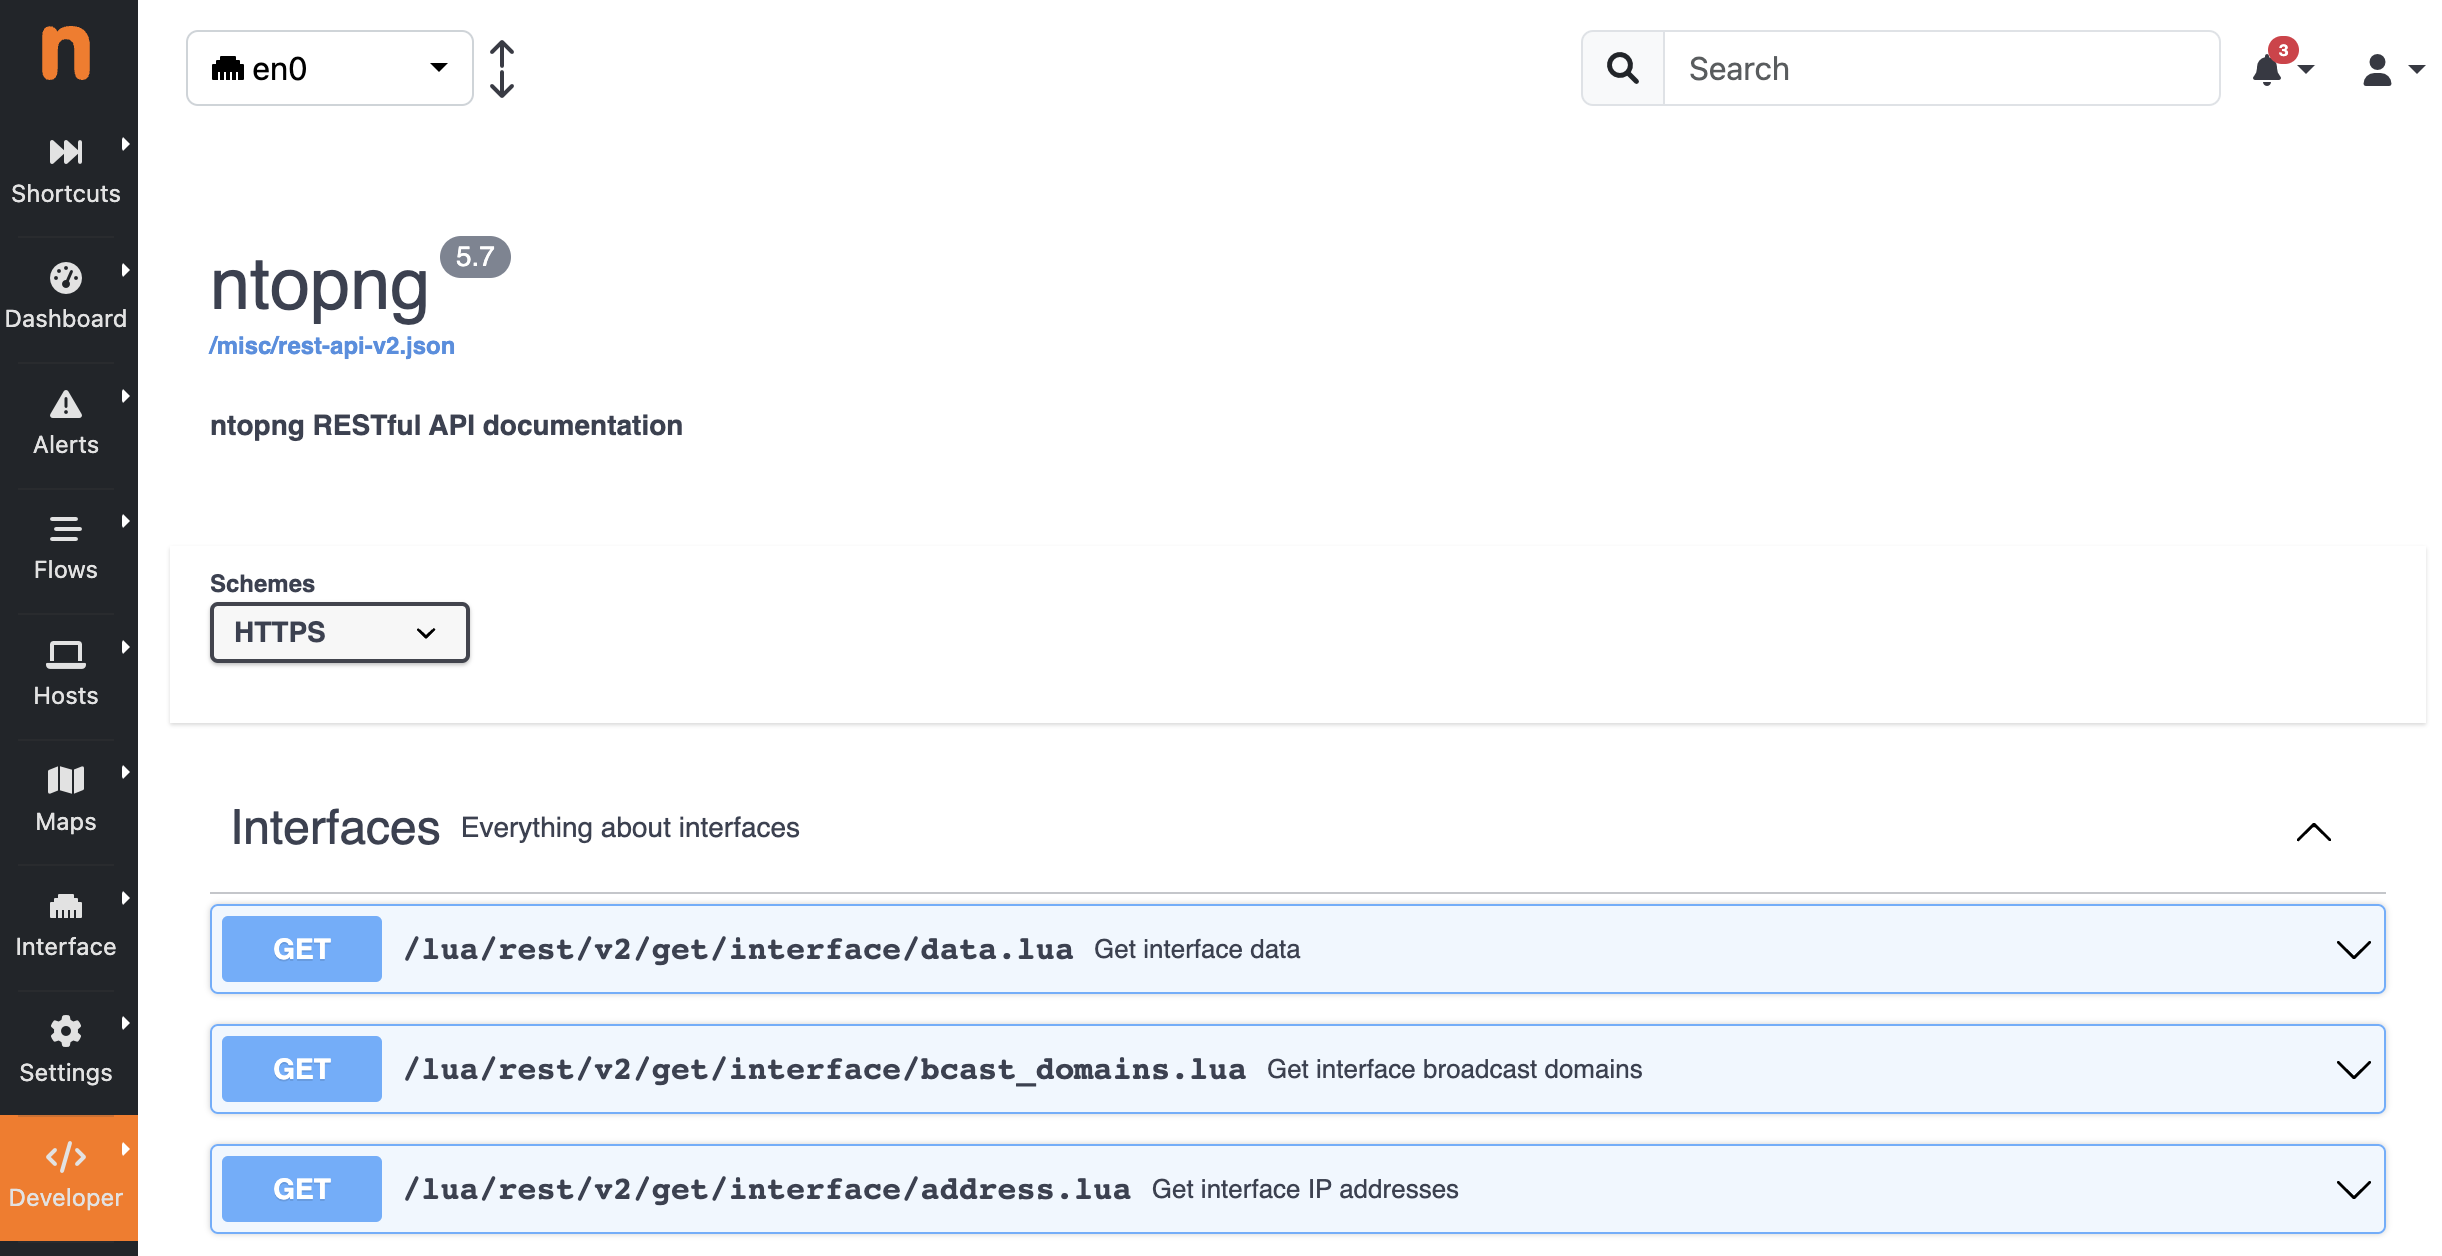
Task: Expand the data.lua endpoint chevron
Action: point(2353,949)
